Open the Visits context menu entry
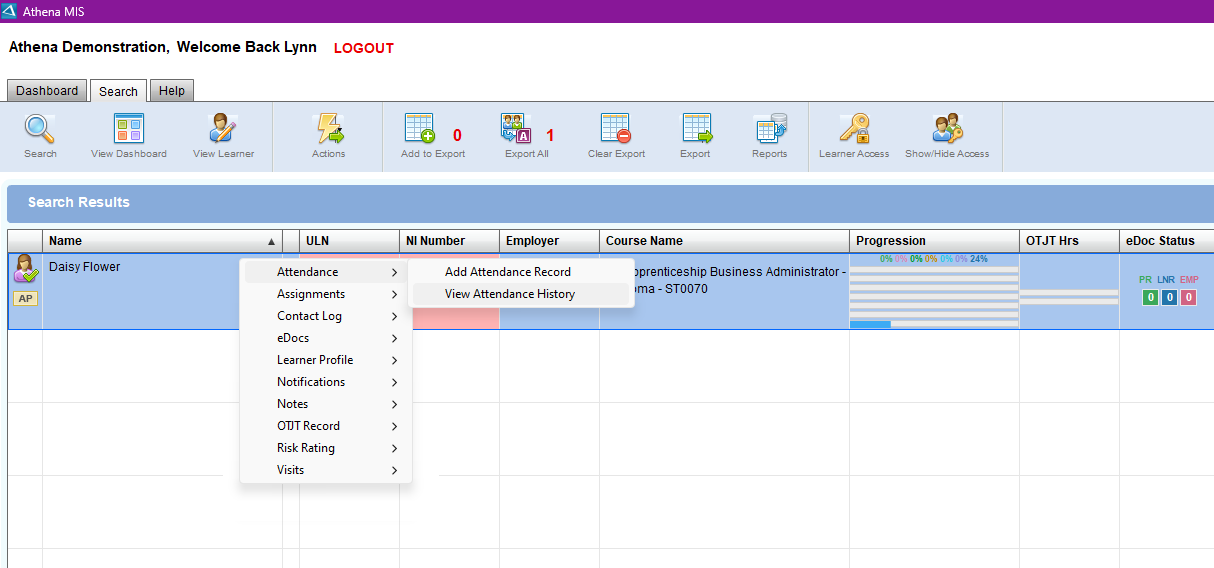The height and width of the screenshot is (568, 1214). 325,470
